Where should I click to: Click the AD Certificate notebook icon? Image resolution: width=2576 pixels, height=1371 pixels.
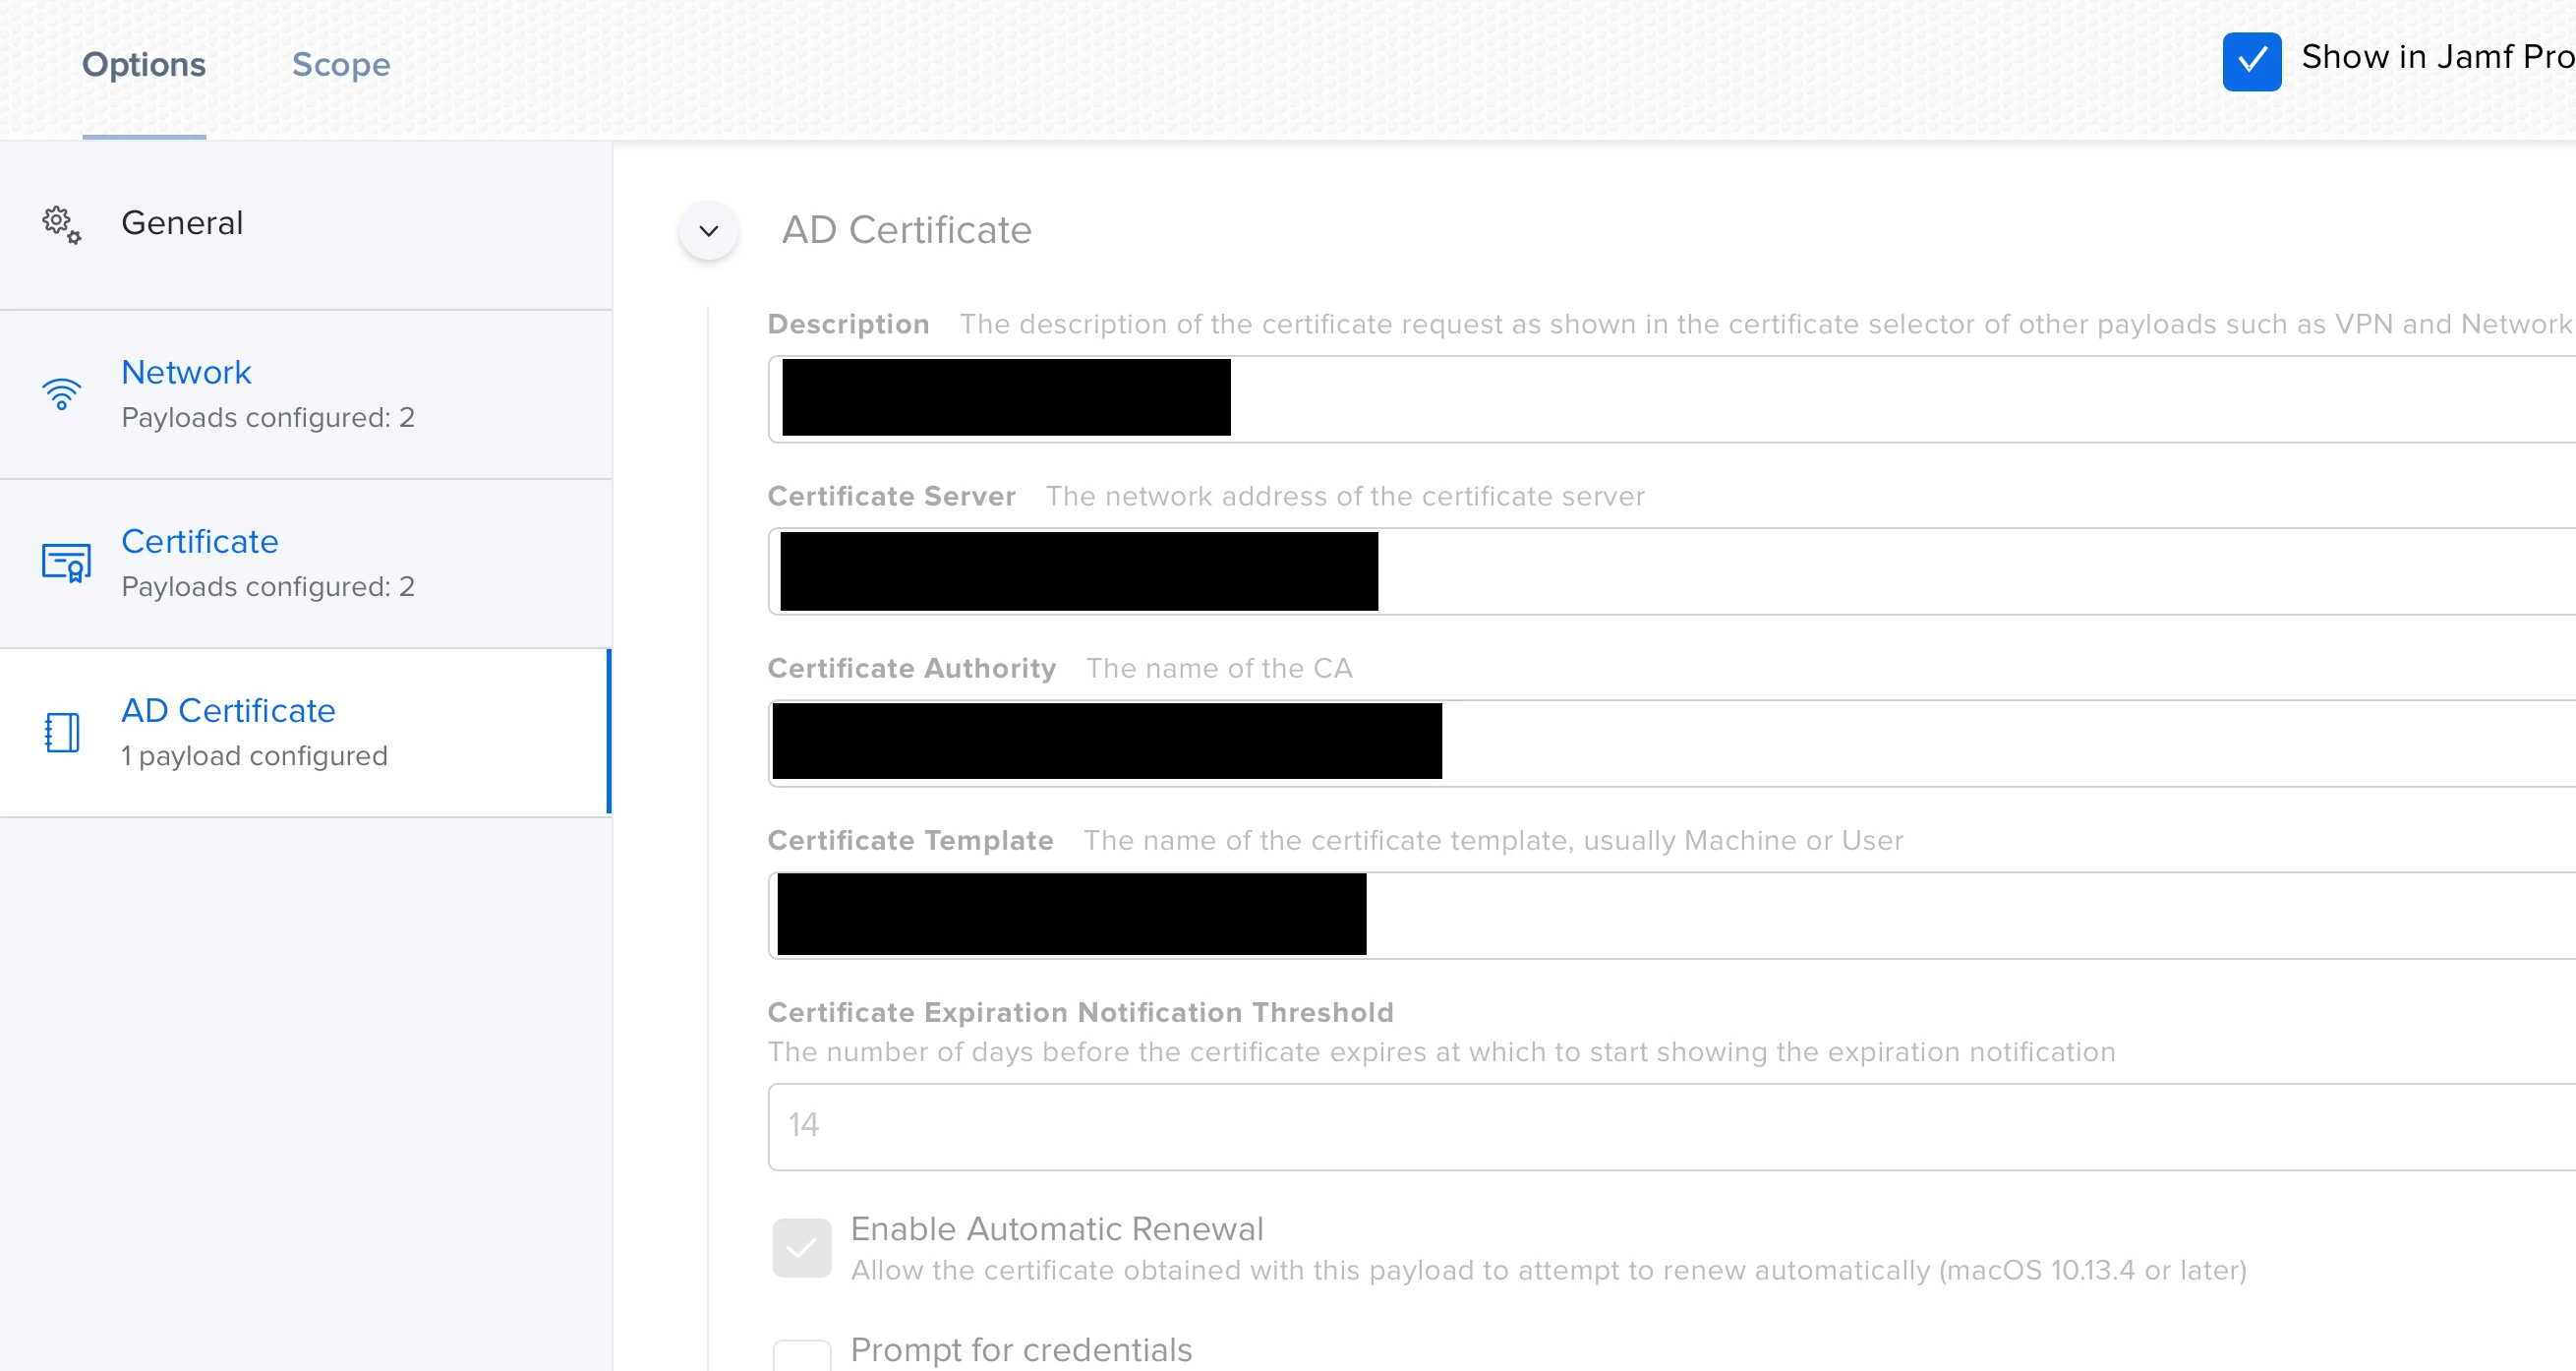pos(62,732)
